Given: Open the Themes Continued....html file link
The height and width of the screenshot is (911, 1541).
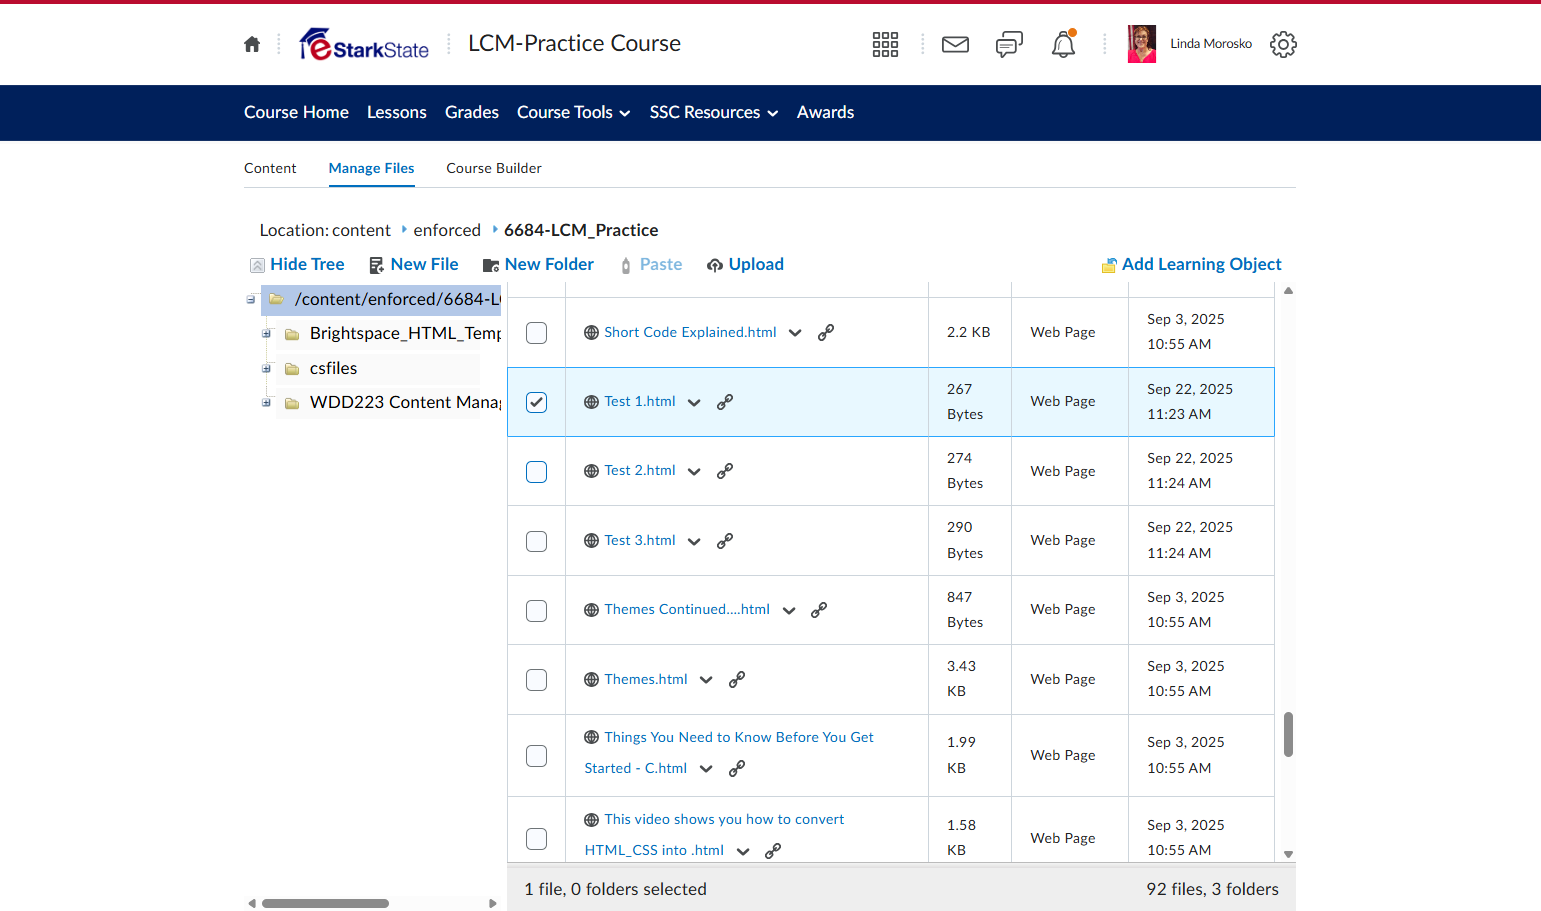Looking at the screenshot, I should (x=687, y=609).
